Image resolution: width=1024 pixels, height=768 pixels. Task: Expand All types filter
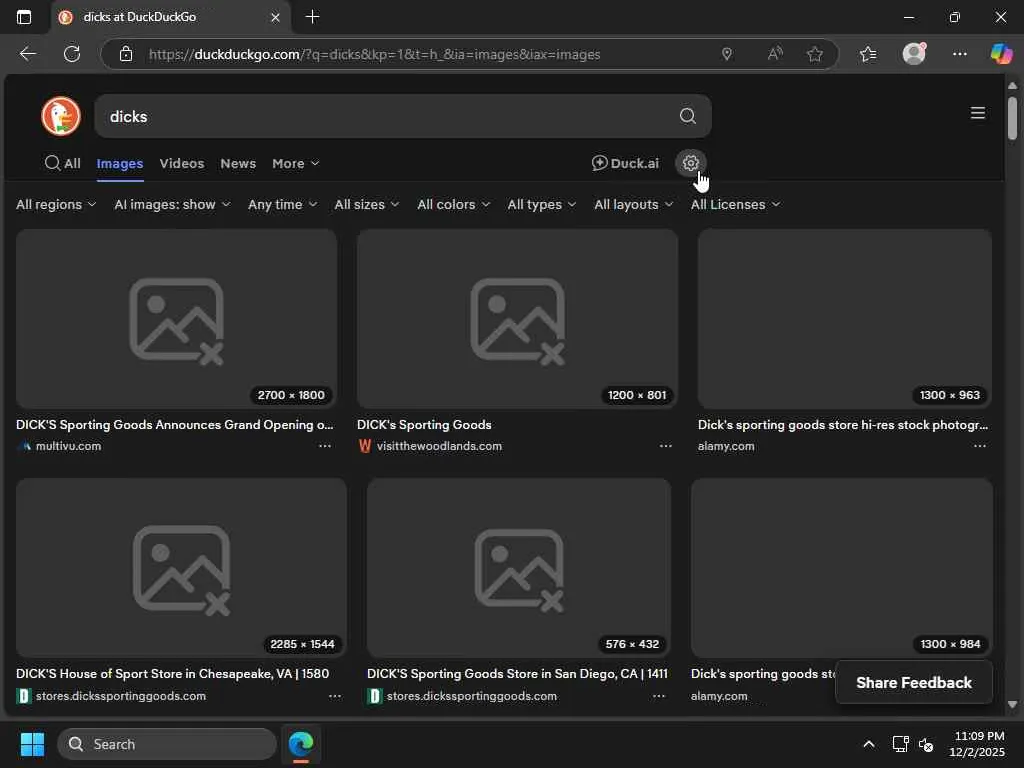tap(542, 204)
